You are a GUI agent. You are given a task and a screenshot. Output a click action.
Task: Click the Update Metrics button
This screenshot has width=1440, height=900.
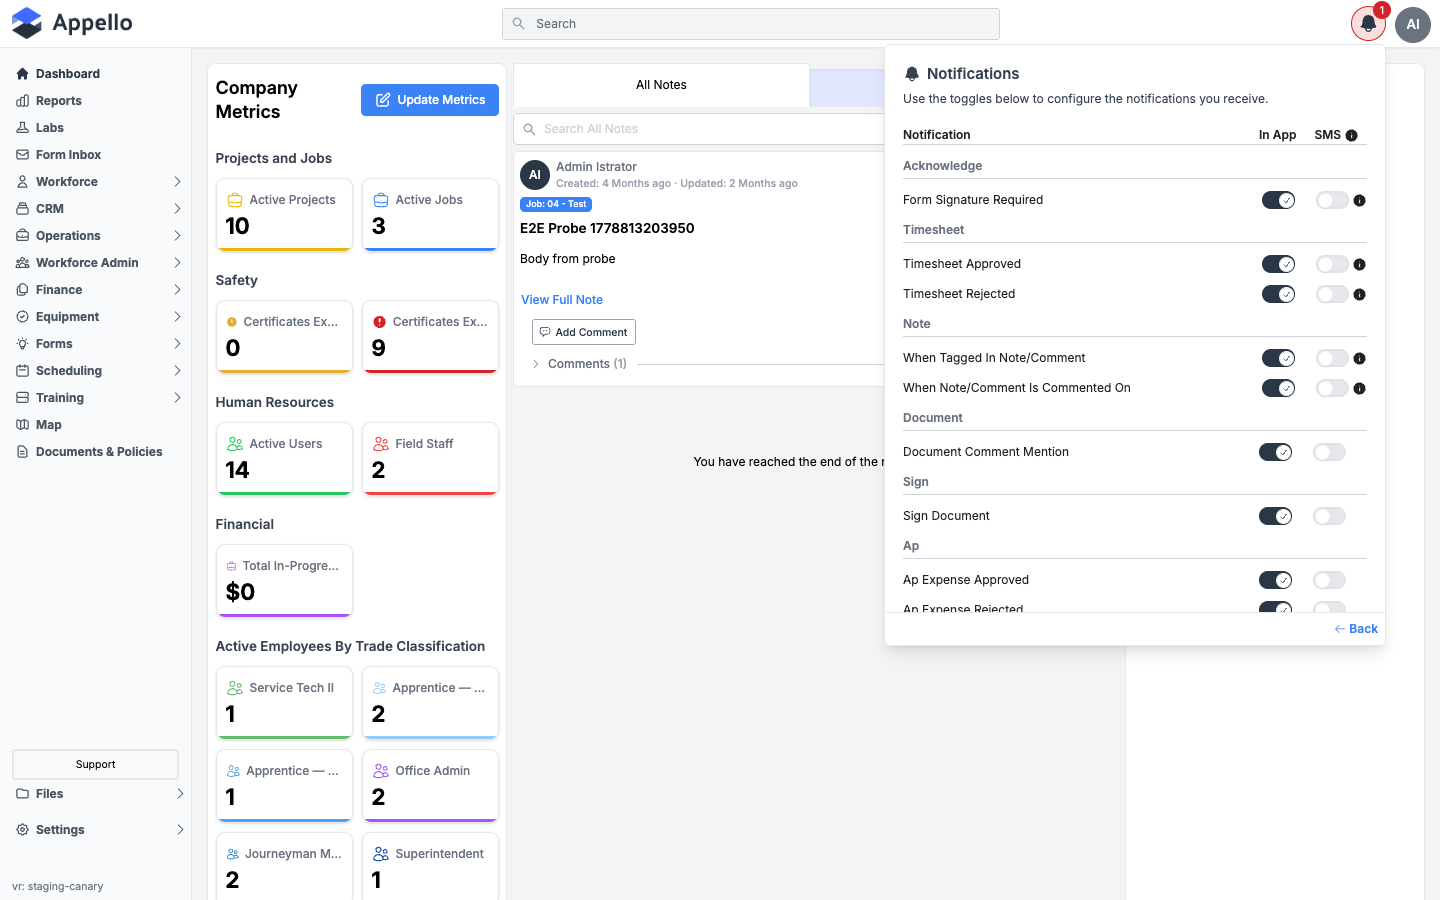430,100
